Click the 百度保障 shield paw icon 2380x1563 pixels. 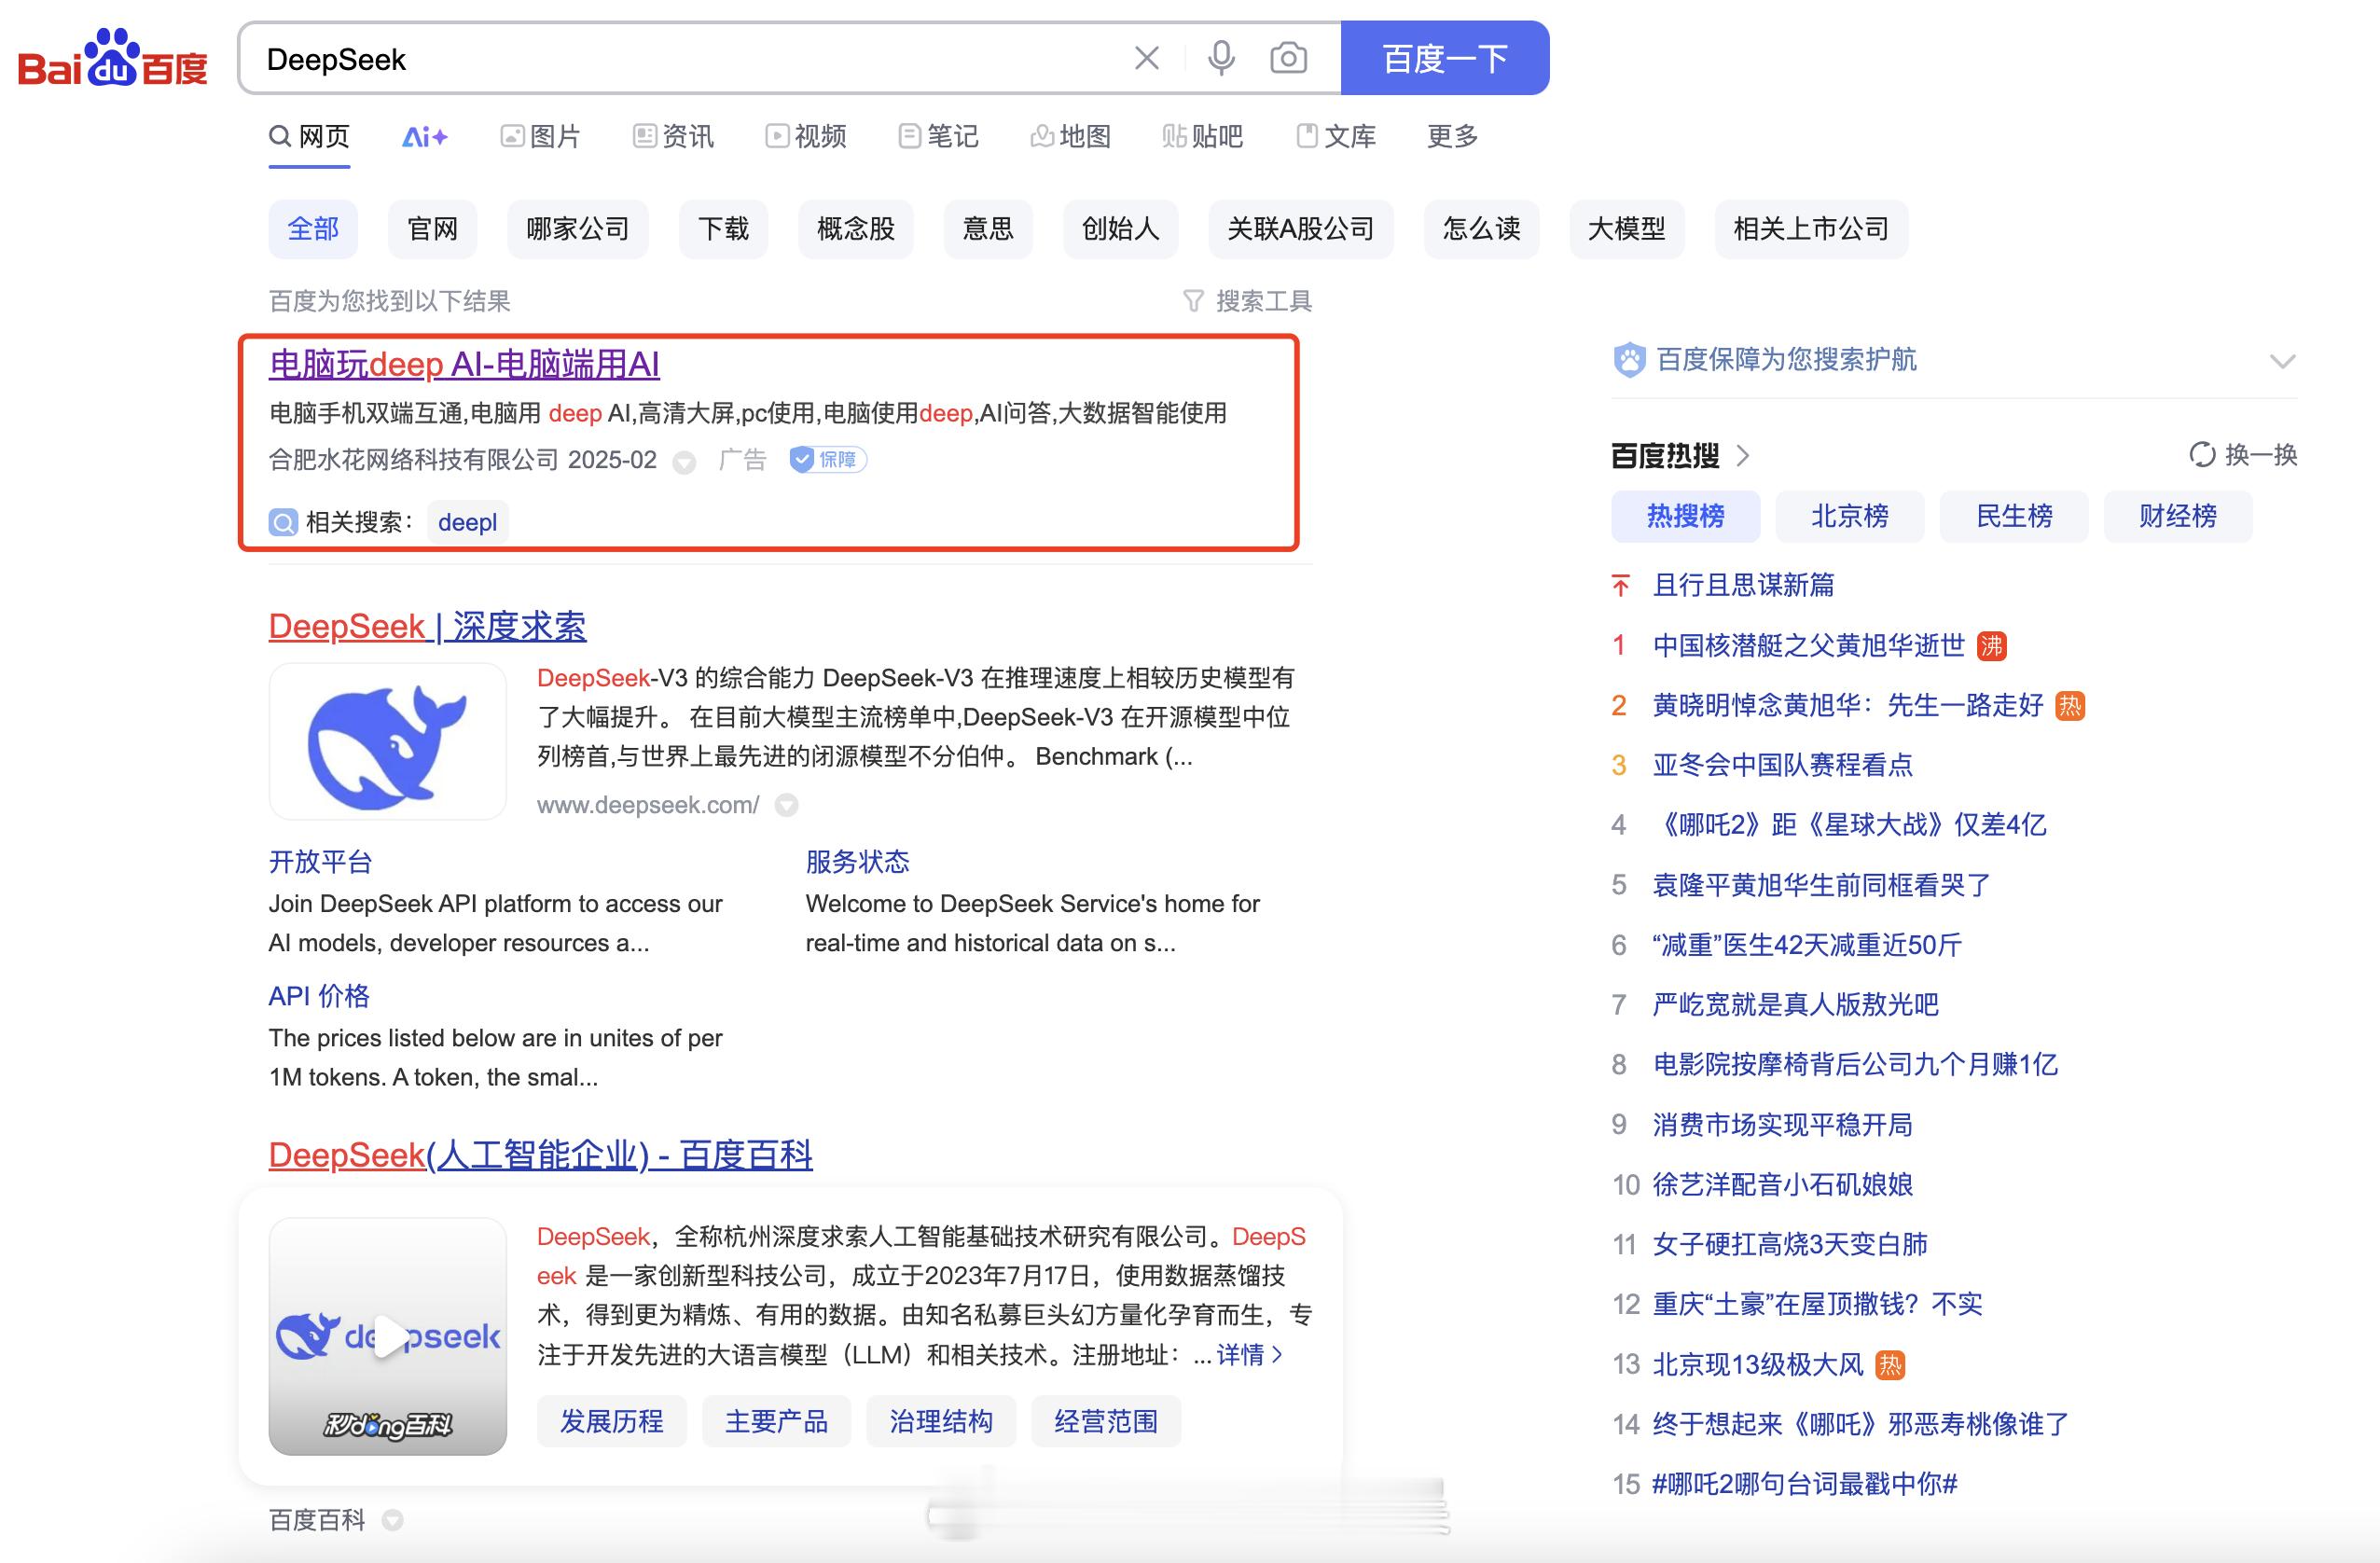click(x=1629, y=360)
